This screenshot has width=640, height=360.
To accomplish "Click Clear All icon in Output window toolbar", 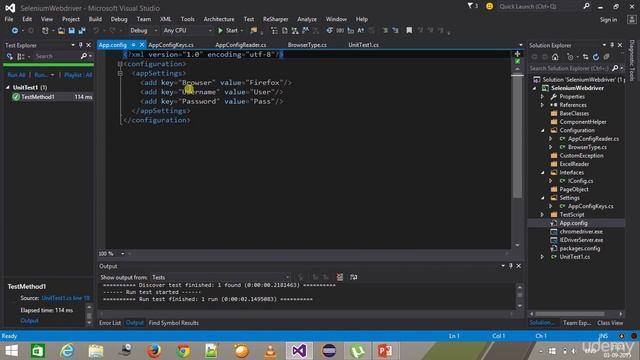I will (340, 277).
